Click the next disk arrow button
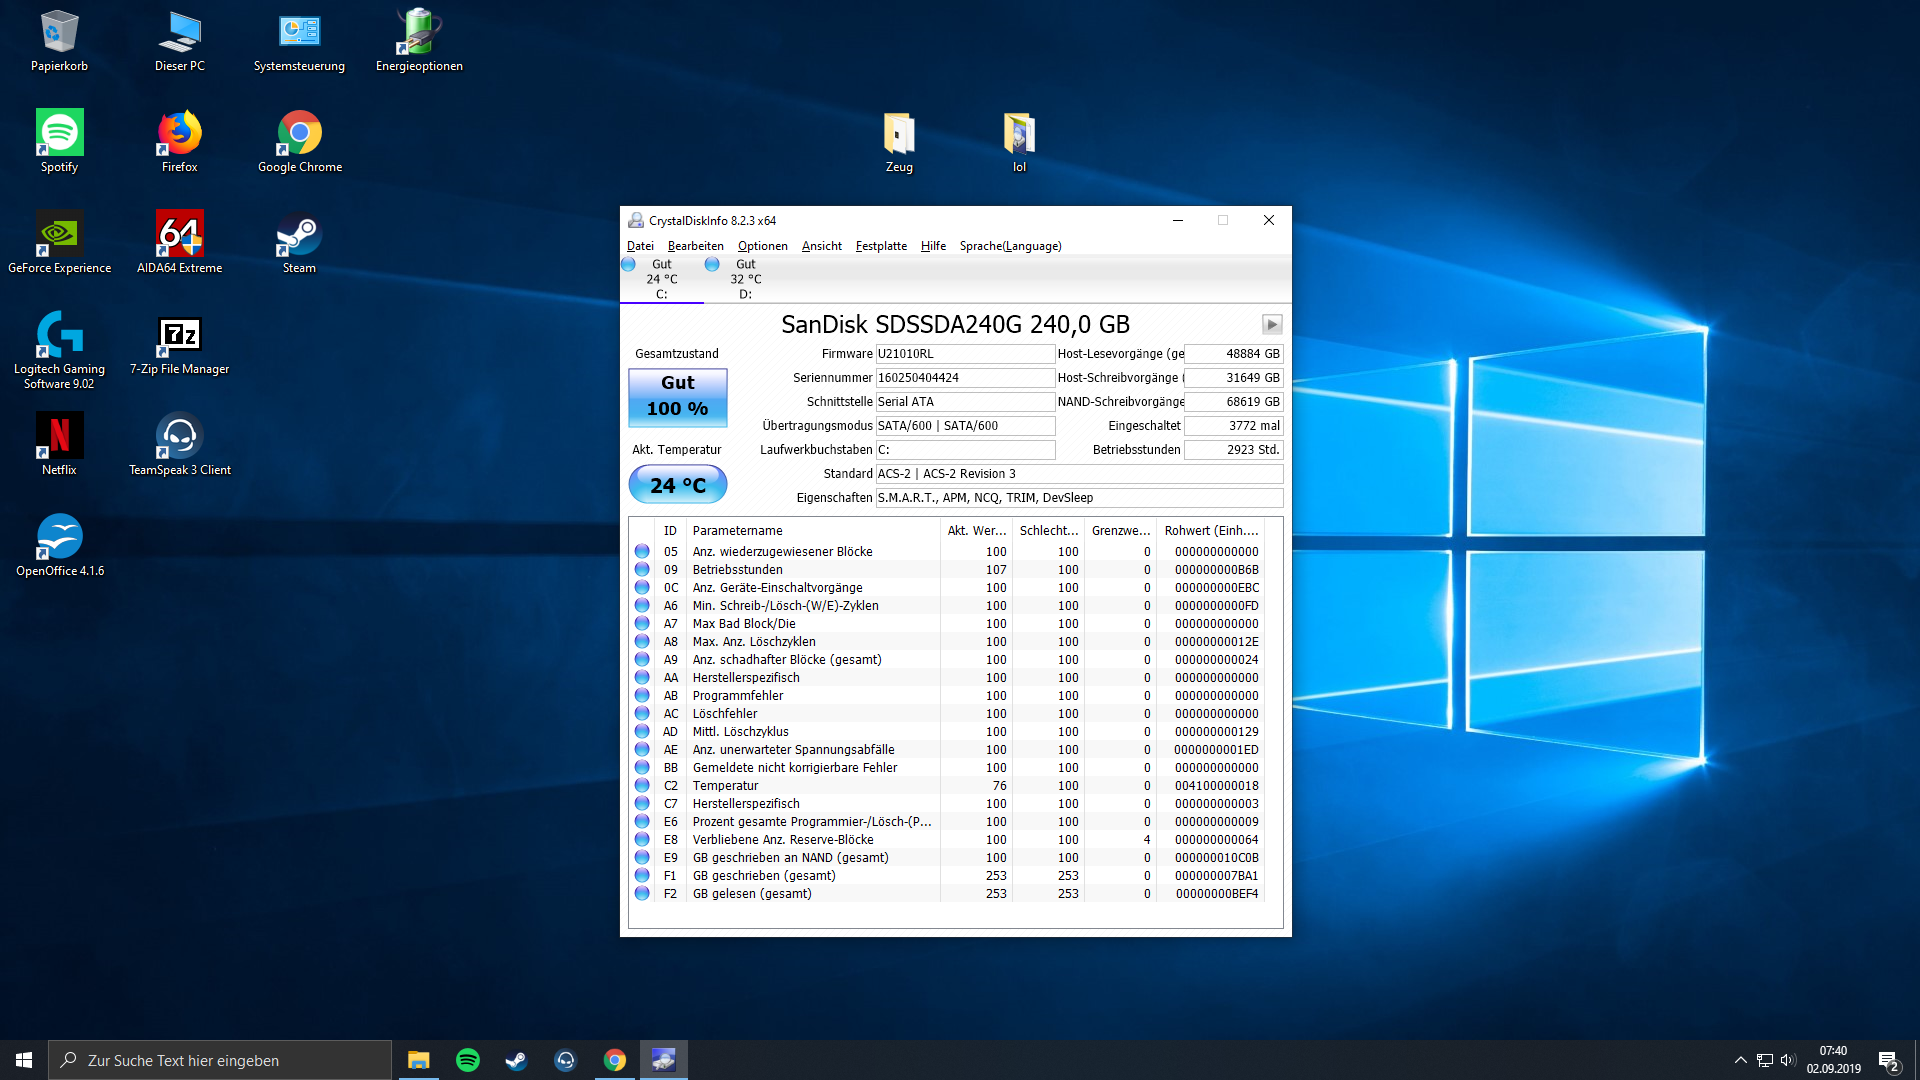Viewport: 1920px width, 1080px height. point(1271,324)
